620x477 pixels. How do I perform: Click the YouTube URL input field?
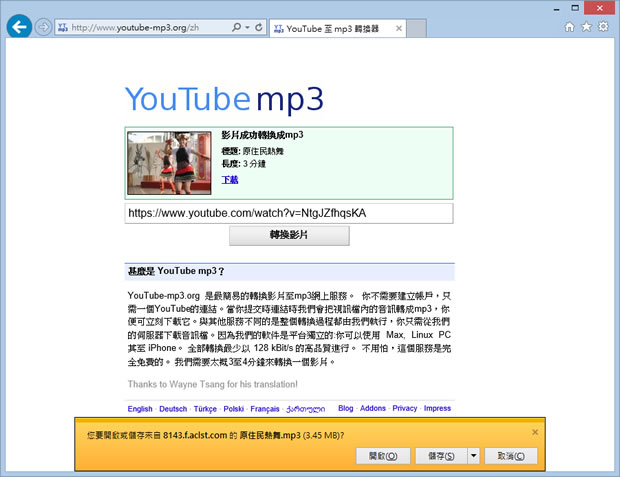[288, 213]
